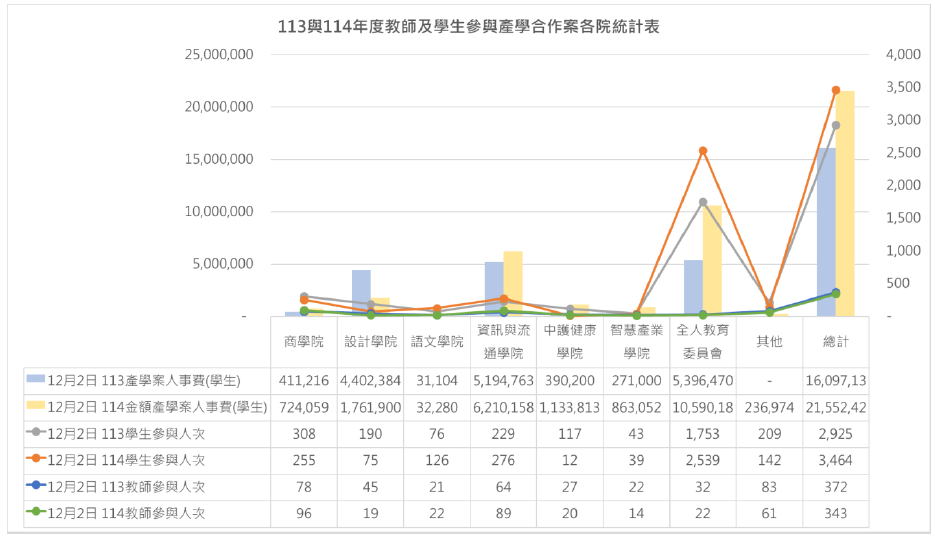The image size is (935, 537).
Task: Click the blue legend marker for 113教師參與人次
Action: tap(37, 487)
